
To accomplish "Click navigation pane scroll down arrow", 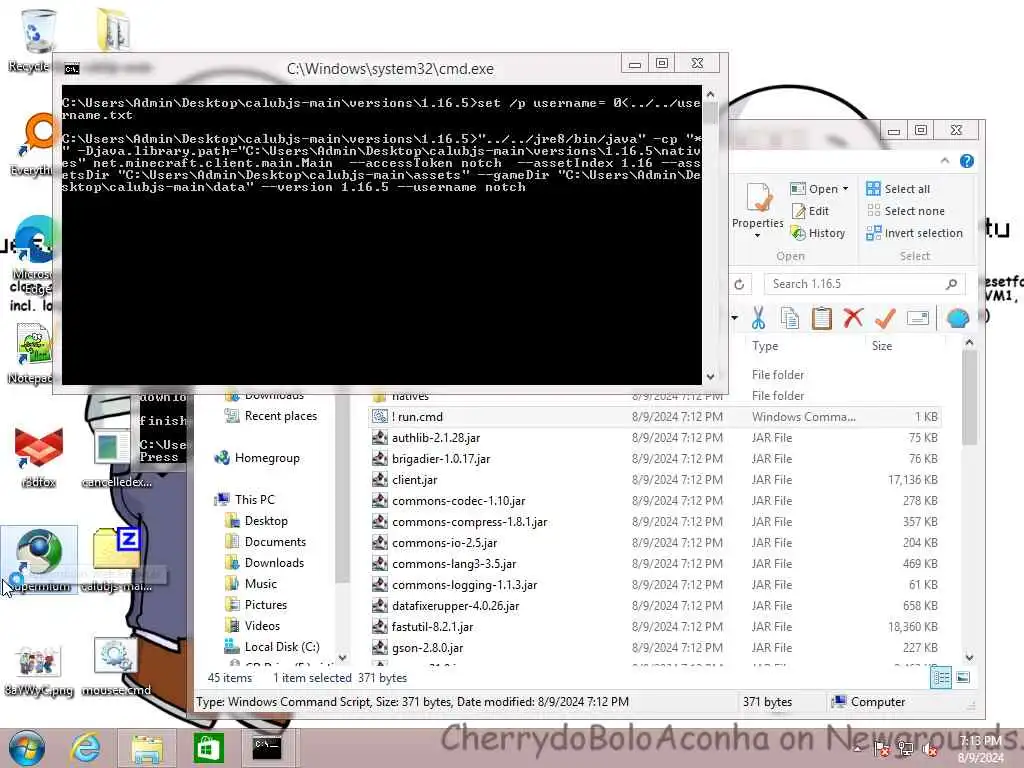I will coord(342,657).
